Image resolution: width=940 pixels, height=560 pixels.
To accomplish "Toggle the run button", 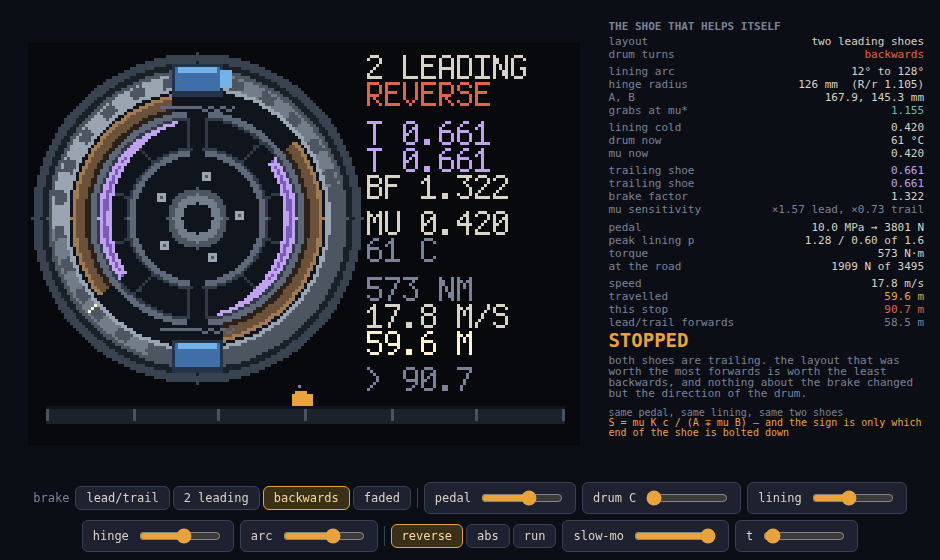I will click(535, 535).
